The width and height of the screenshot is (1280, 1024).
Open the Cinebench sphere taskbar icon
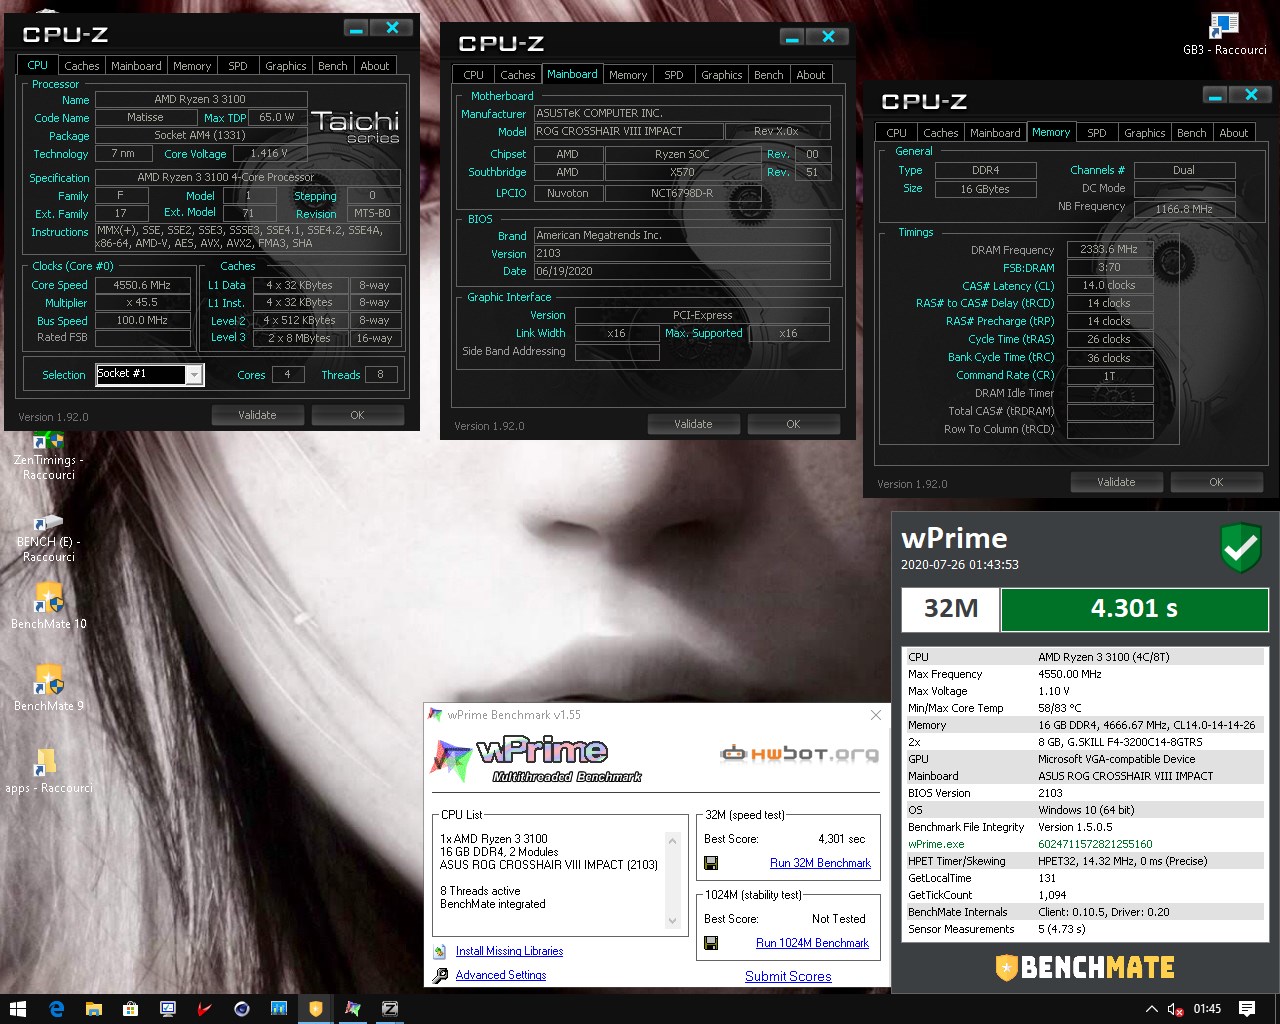(x=241, y=1009)
